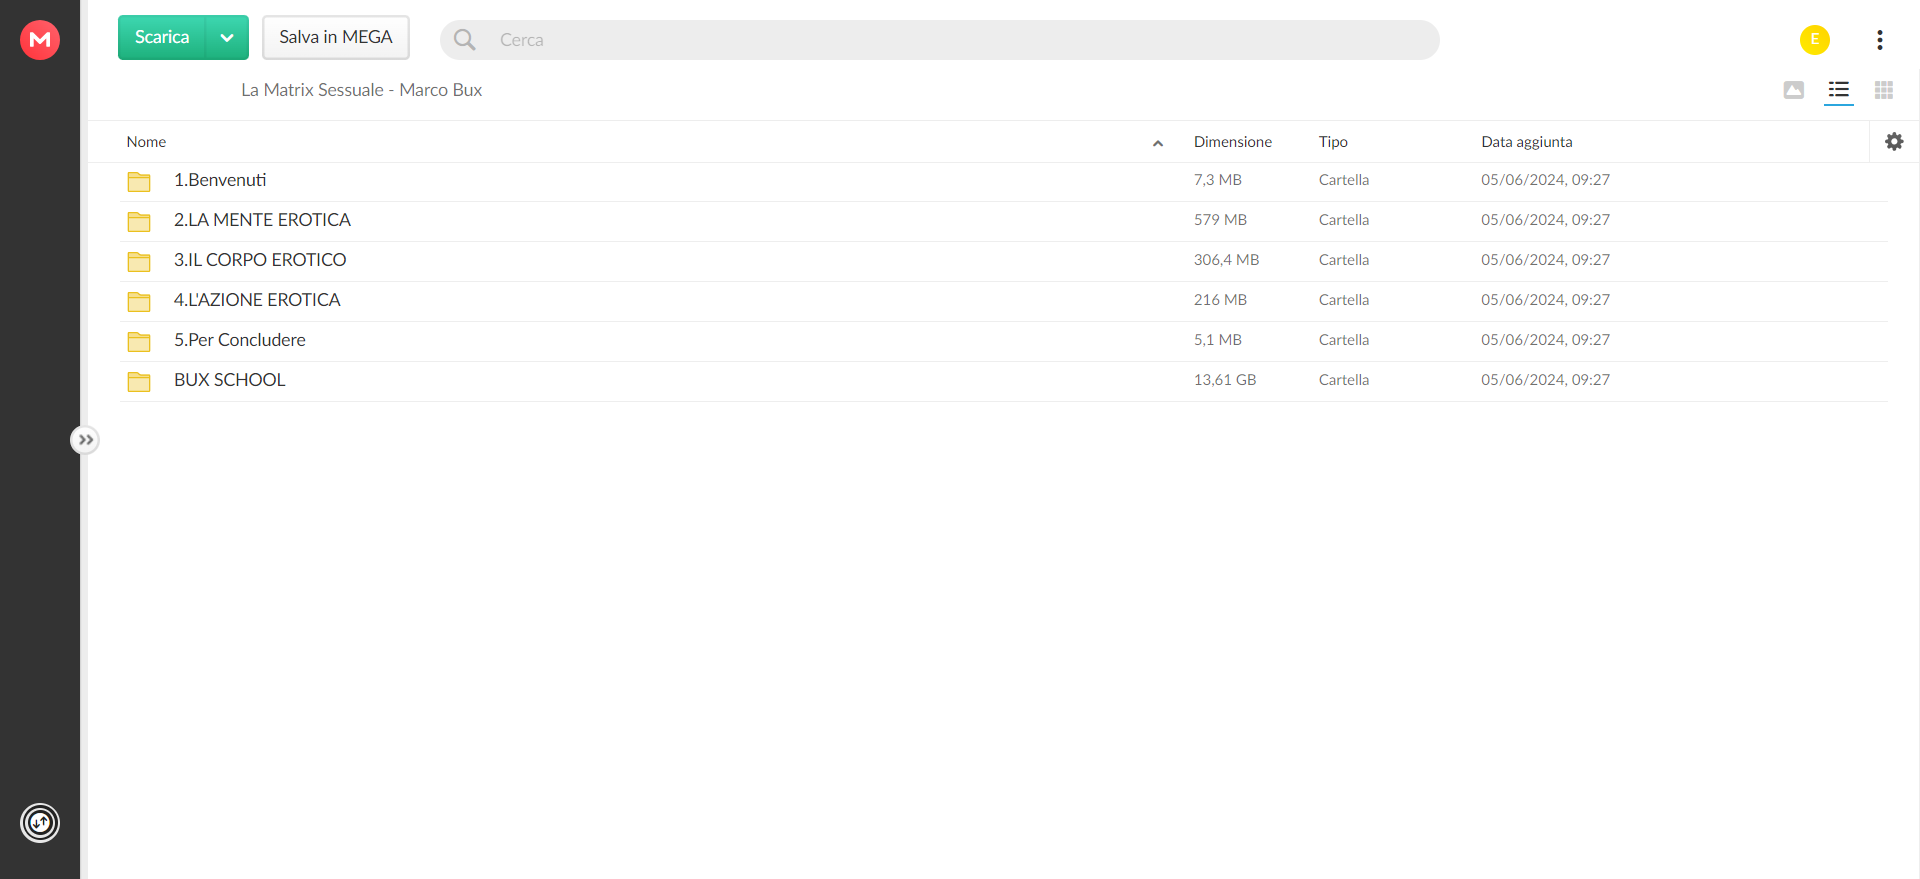The width and height of the screenshot is (1920, 879).
Task: Select the 4.L'AZIONE EROTICA folder
Action: 1004,301
